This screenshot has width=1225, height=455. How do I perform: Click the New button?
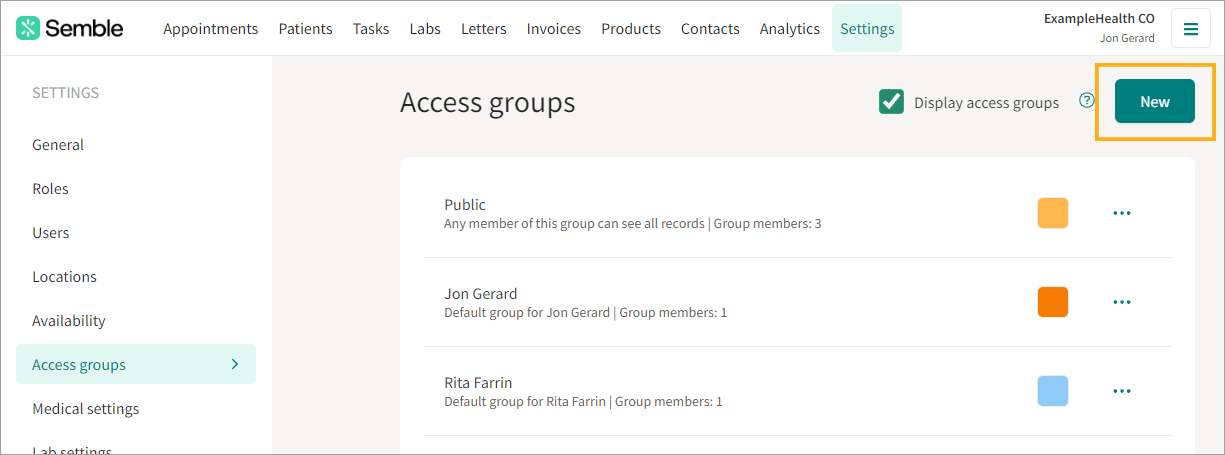click(x=1155, y=101)
